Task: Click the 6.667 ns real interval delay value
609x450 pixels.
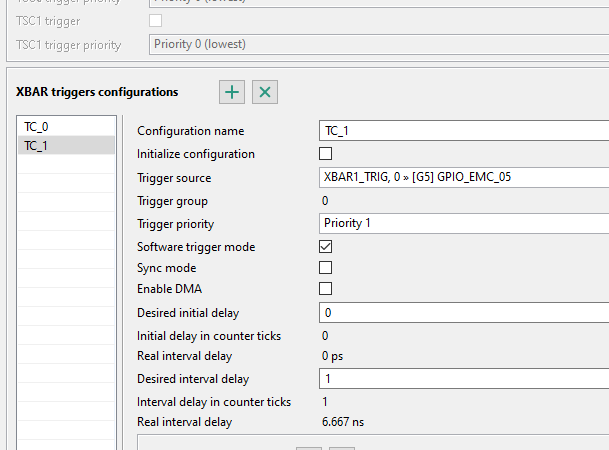Action: coord(343,422)
